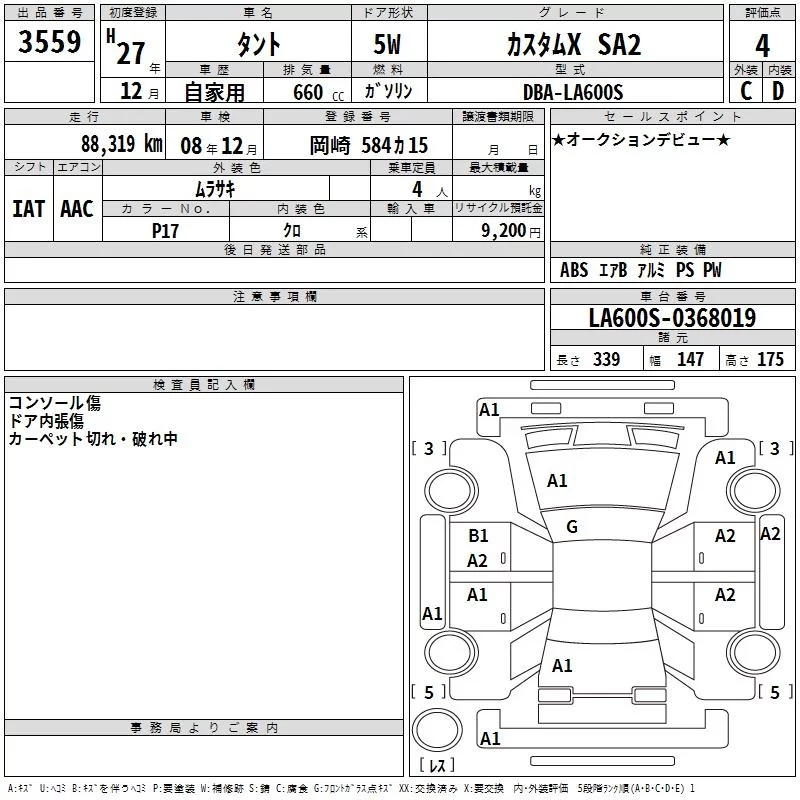This screenshot has width=800, height=800.
Task: Click the B1 damage mark on the diagram
Action: tap(478, 536)
